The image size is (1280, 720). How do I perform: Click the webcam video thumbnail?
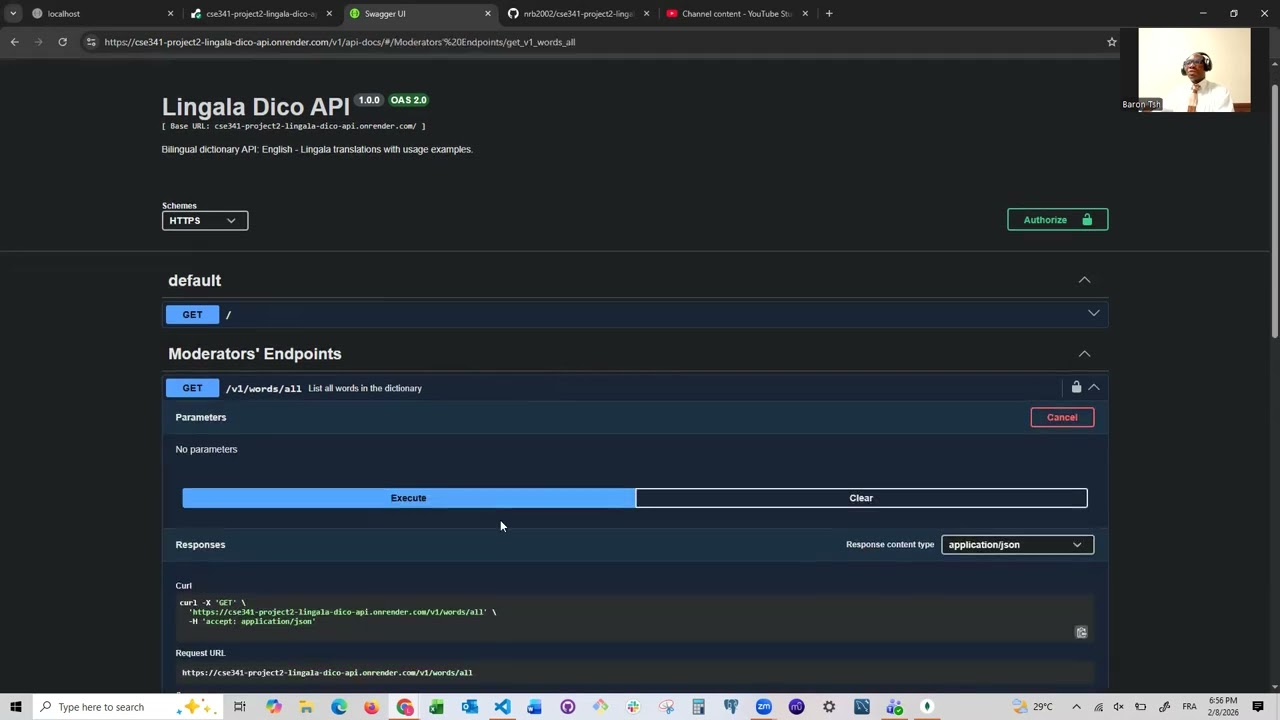point(1194,70)
